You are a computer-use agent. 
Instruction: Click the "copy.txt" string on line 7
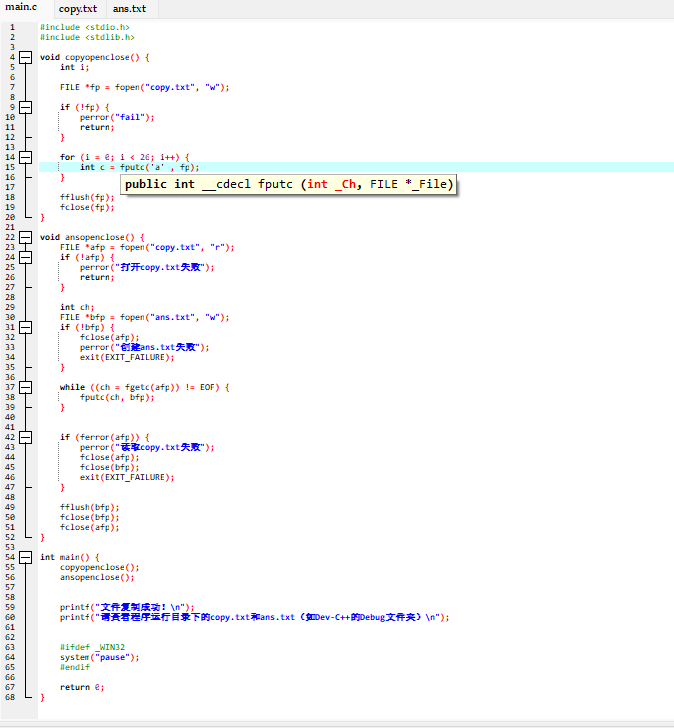tap(170, 87)
